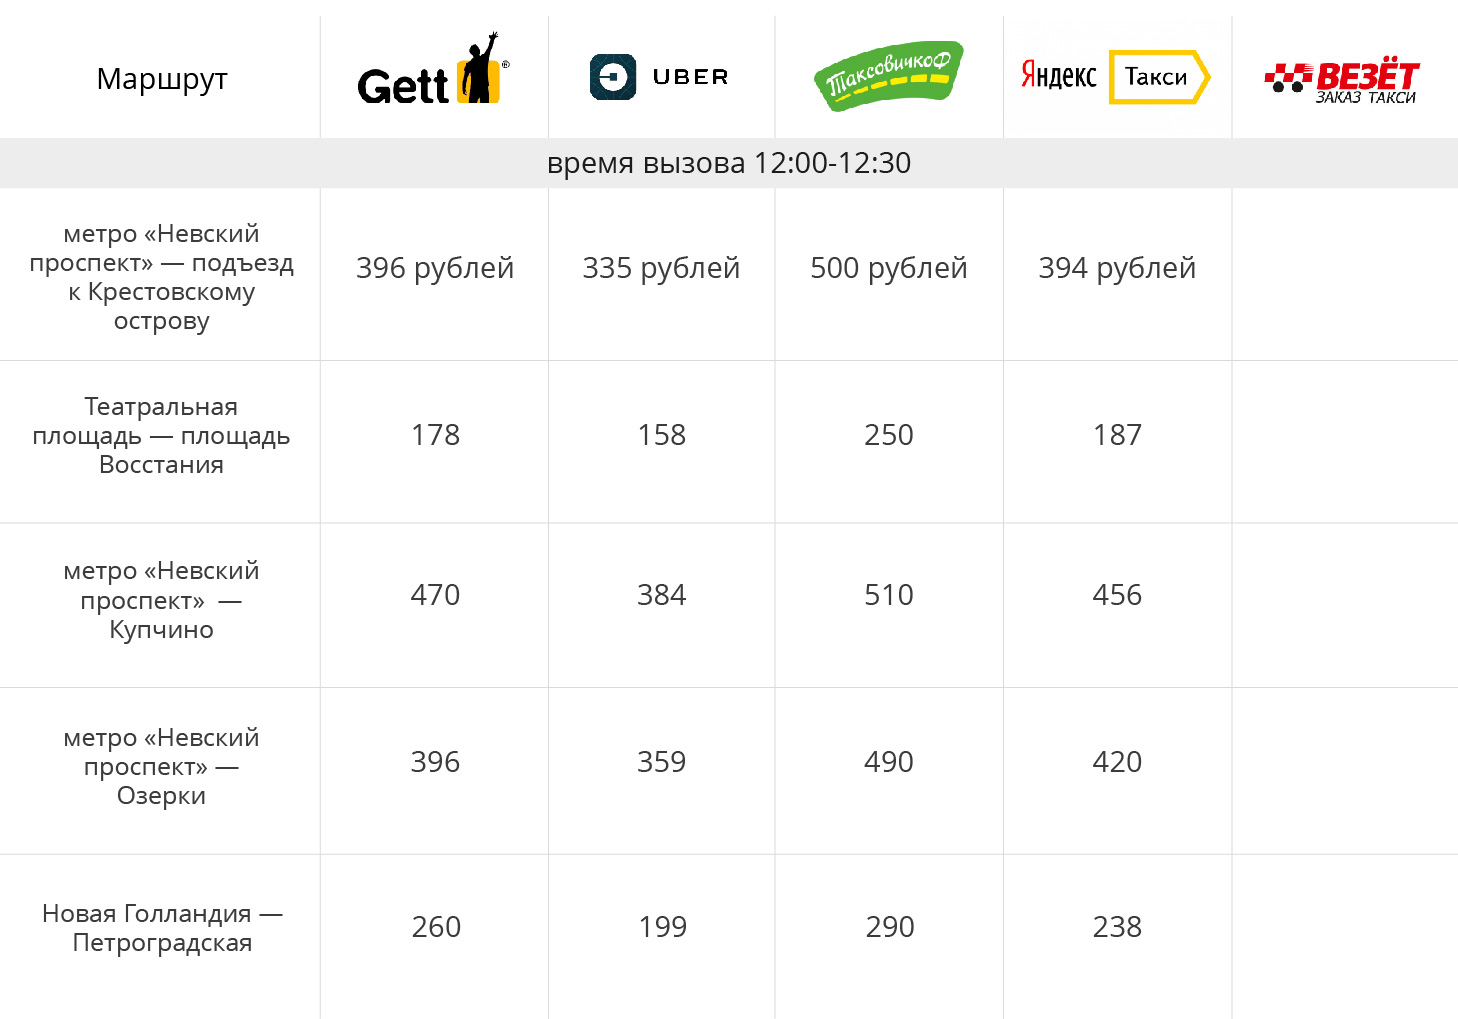The image size is (1458, 1019).
Task: Select the 500 рублей price cell
Action: pyautogui.click(x=889, y=268)
